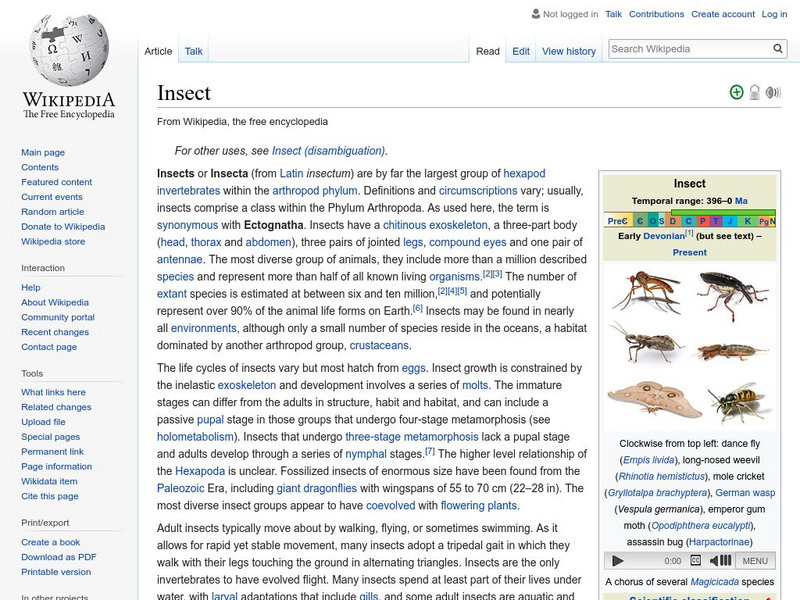800x600 pixels.
Task: Select the Edit tab
Action: point(520,50)
